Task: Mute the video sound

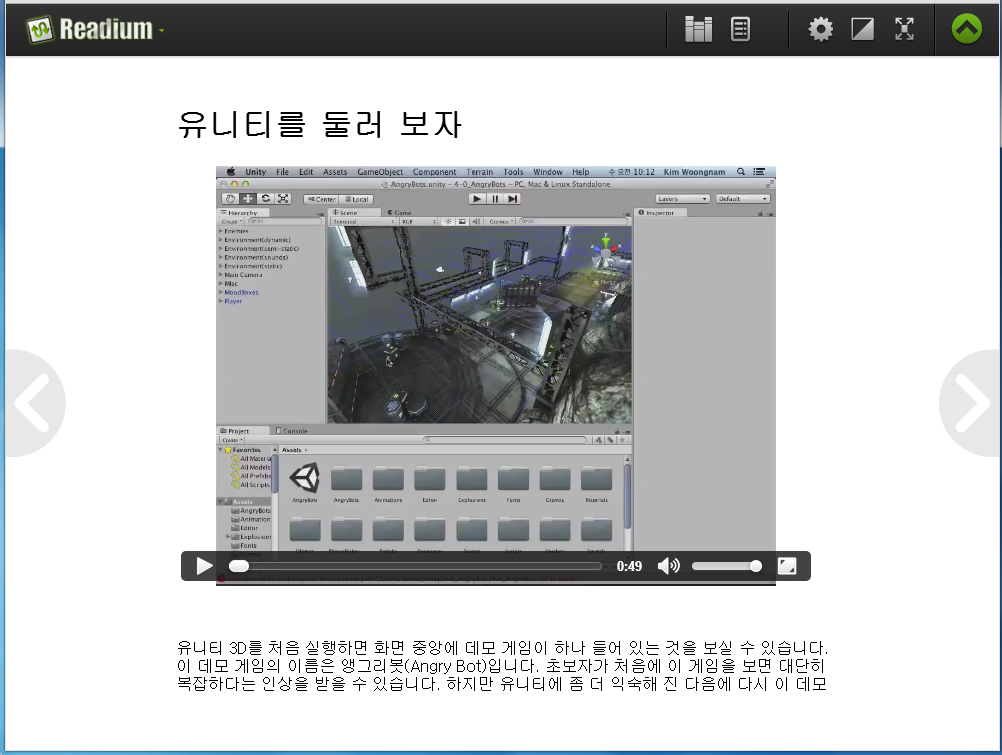Action: coord(668,566)
